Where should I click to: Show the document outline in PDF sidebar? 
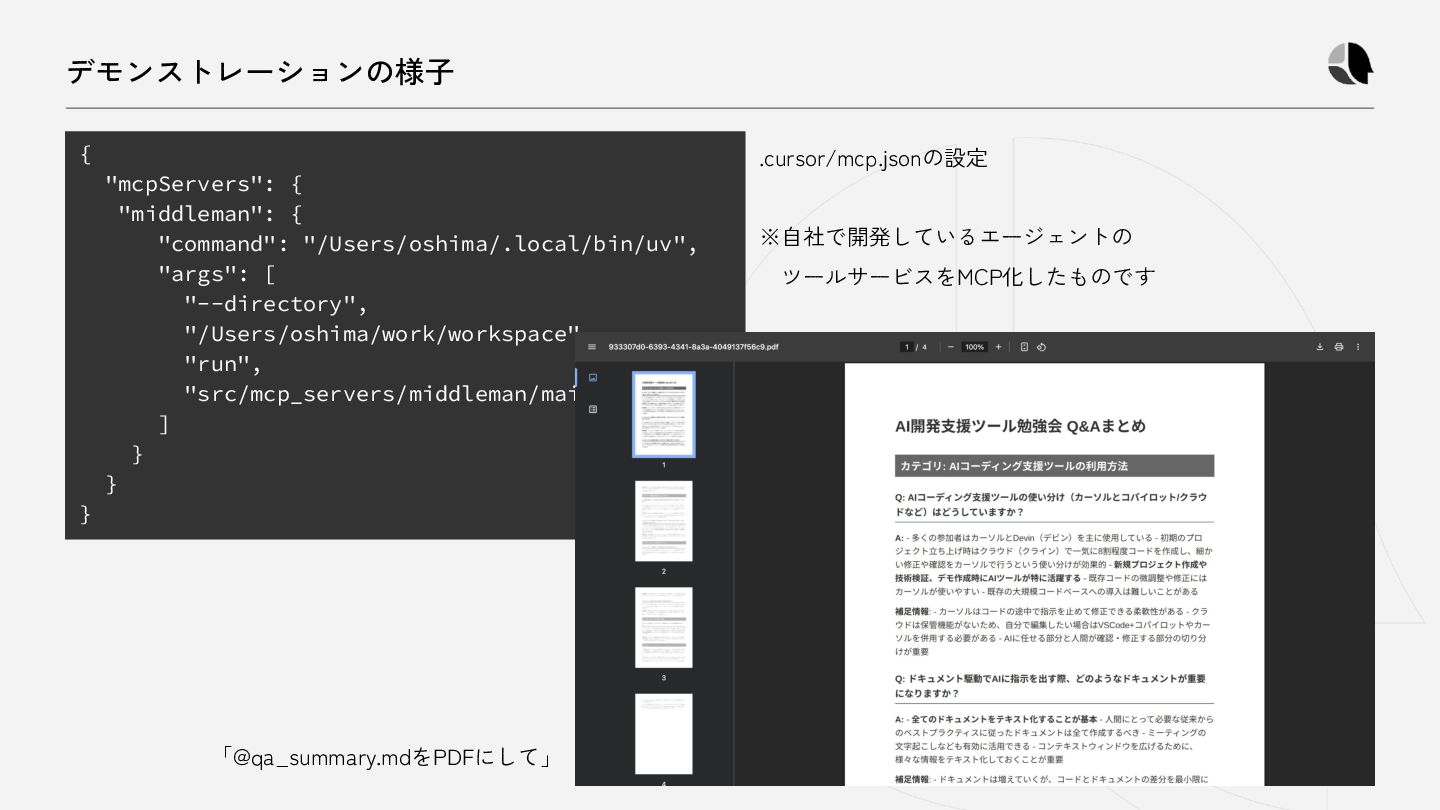[x=593, y=409]
